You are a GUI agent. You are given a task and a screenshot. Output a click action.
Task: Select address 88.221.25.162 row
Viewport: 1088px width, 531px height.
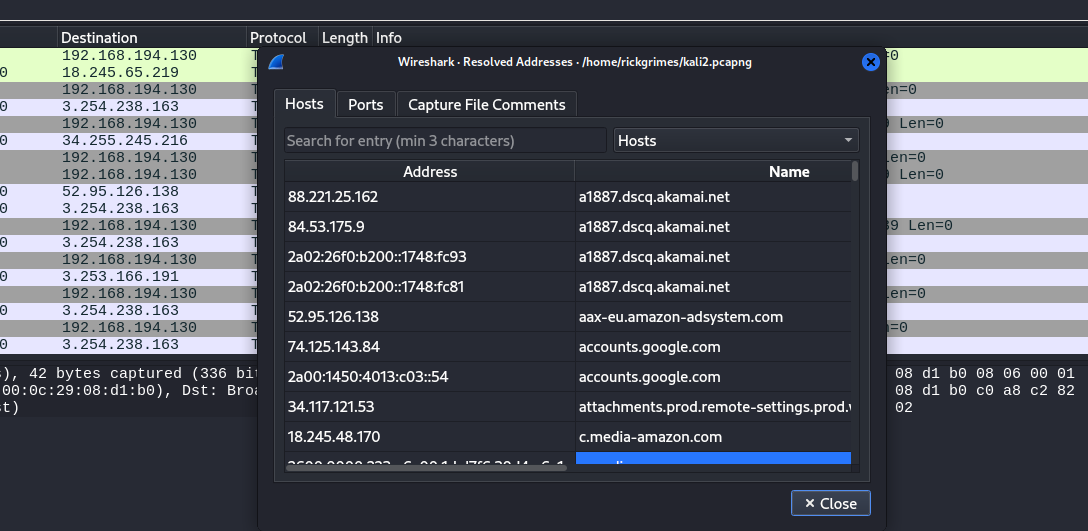(x=430, y=197)
